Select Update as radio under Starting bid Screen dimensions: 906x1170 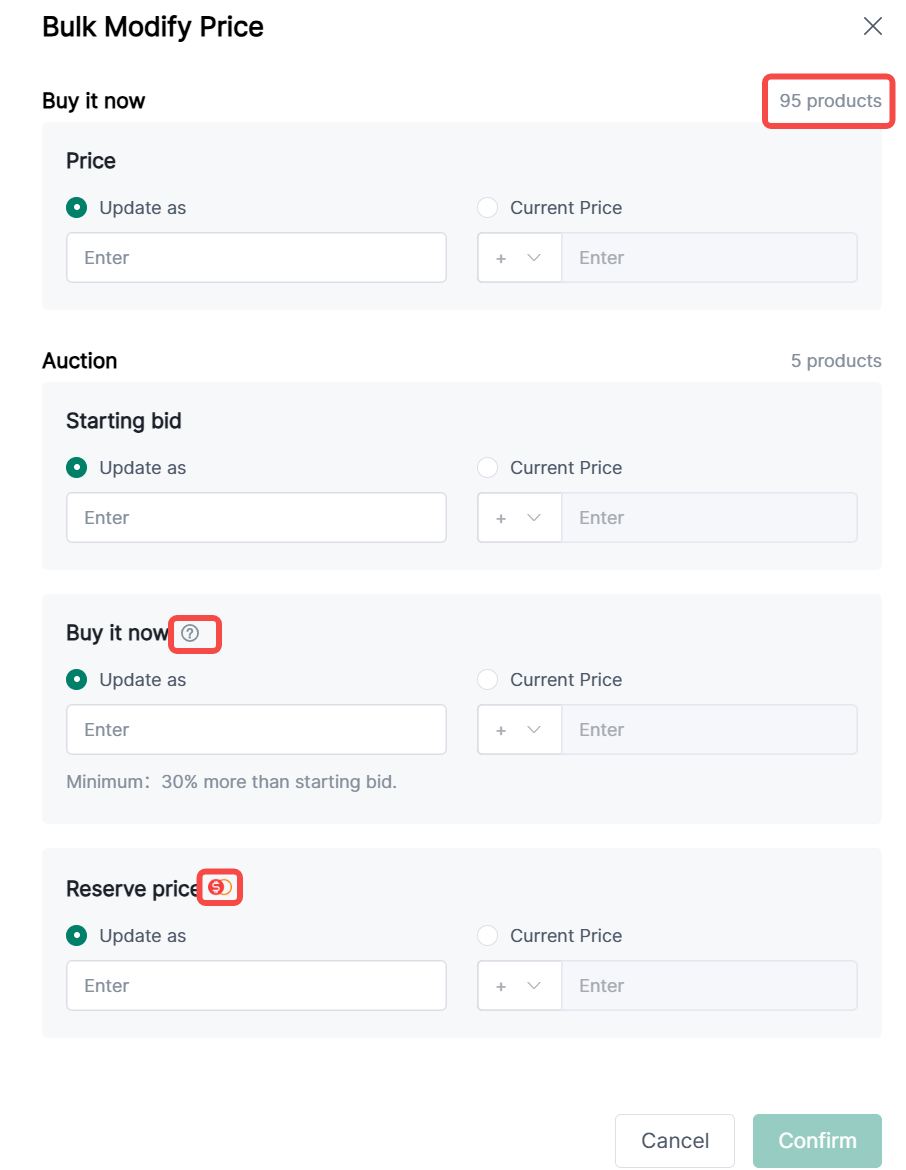76,468
